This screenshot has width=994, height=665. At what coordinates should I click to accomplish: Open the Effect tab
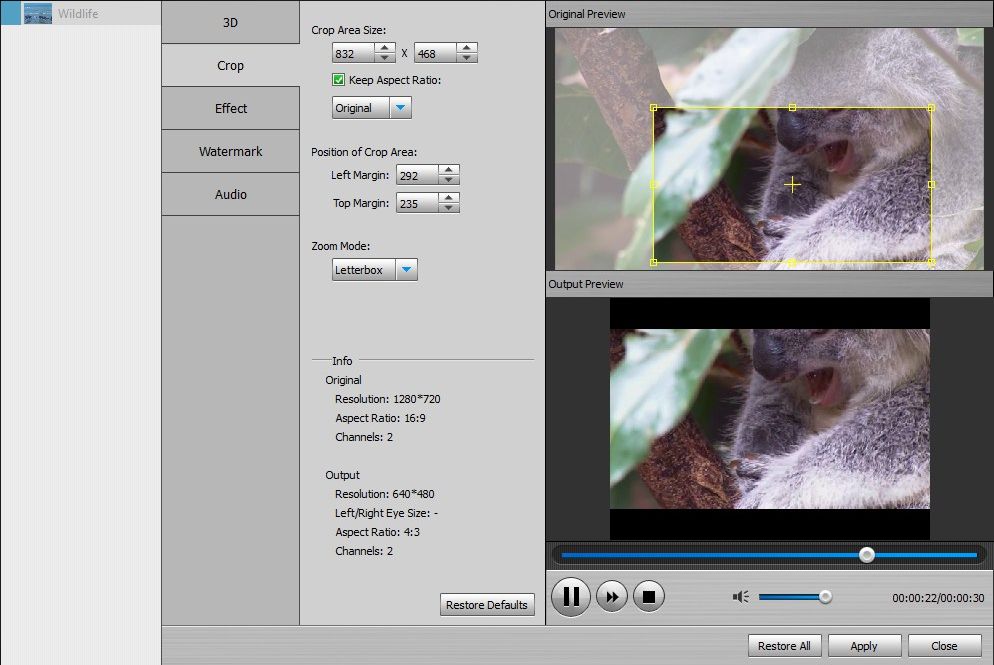tap(230, 108)
